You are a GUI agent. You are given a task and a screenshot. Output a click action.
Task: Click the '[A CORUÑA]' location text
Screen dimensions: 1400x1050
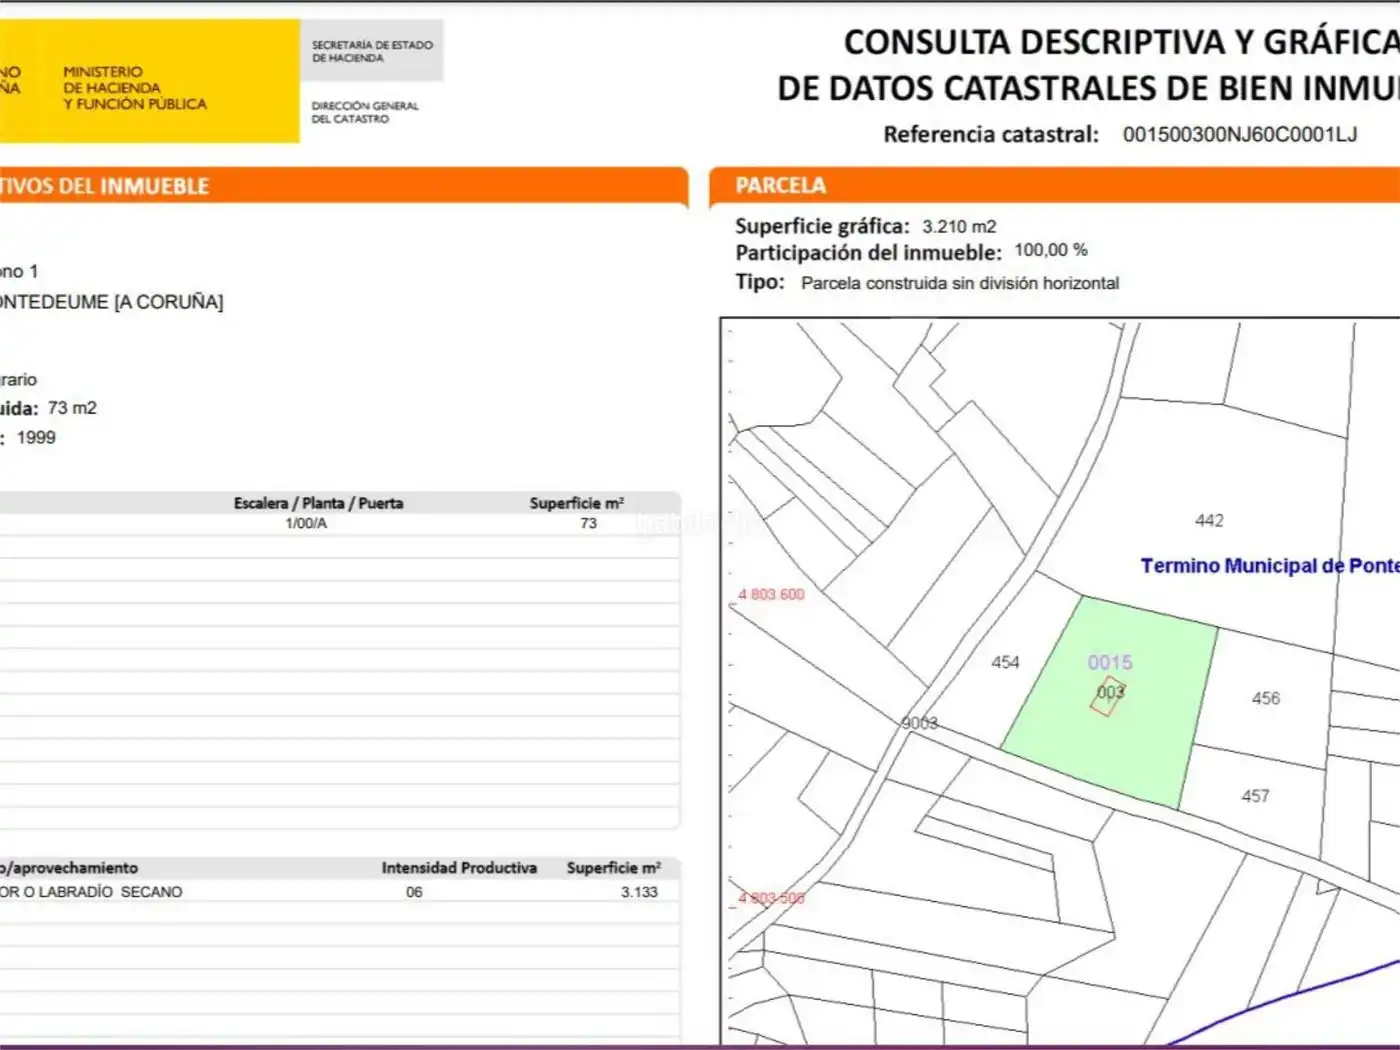(168, 302)
